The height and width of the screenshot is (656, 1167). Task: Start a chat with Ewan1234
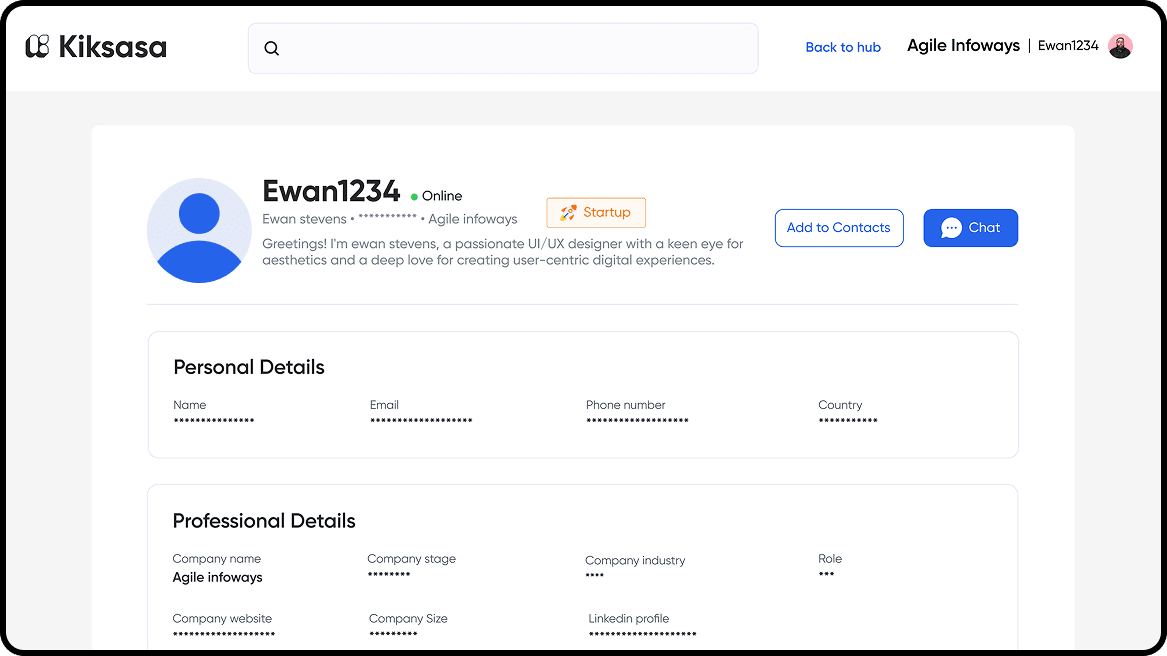click(x=971, y=228)
